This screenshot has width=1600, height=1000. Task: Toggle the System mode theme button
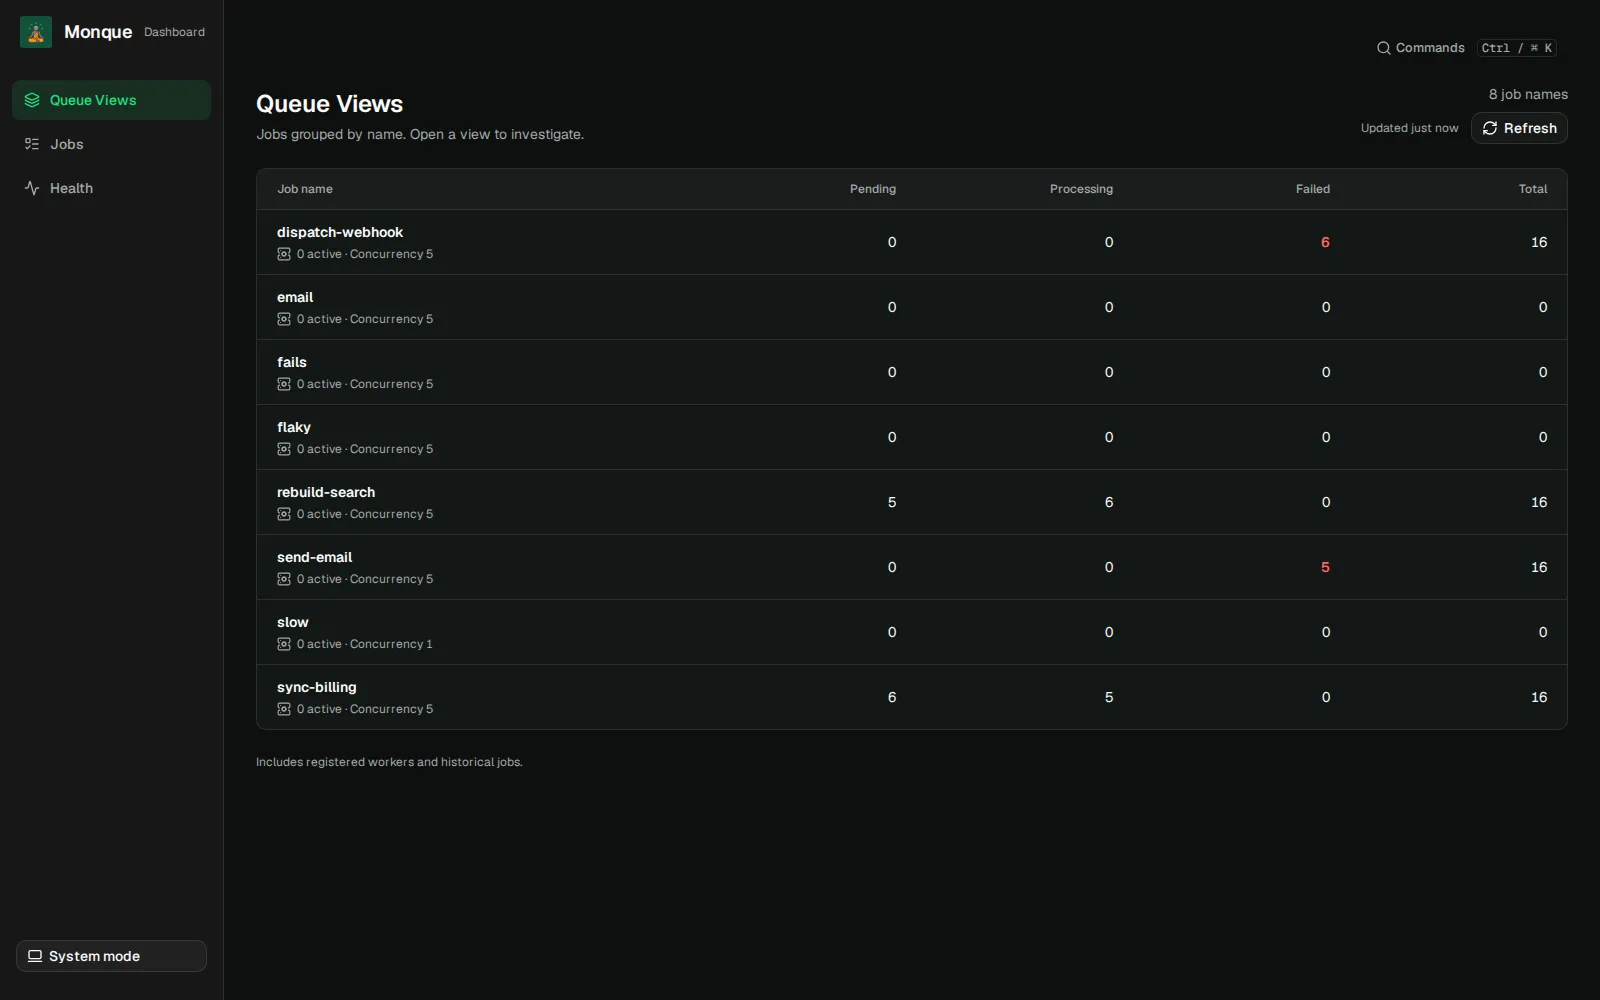point(111,956)
